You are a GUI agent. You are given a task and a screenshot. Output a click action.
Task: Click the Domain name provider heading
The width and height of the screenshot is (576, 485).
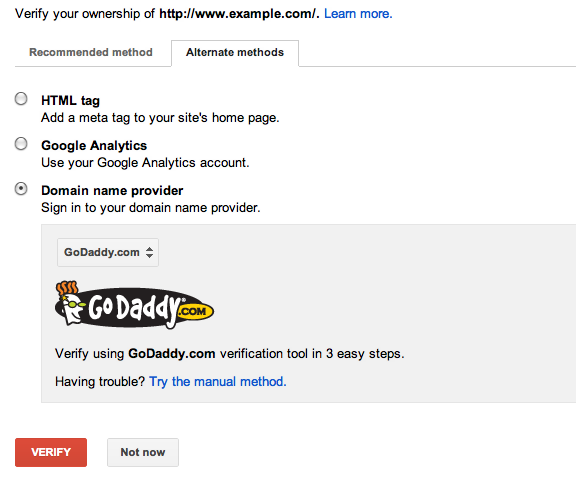click(x=112, y=190)
